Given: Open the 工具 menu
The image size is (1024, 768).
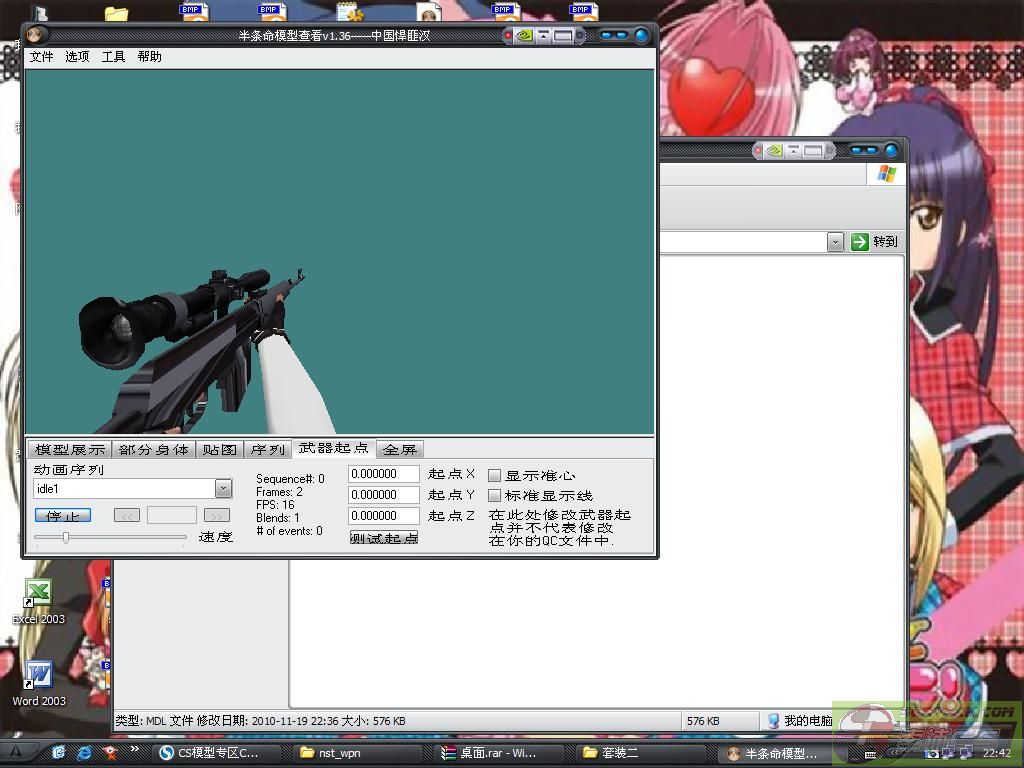Looking at the screenshot, I should (x=114, y=57).
